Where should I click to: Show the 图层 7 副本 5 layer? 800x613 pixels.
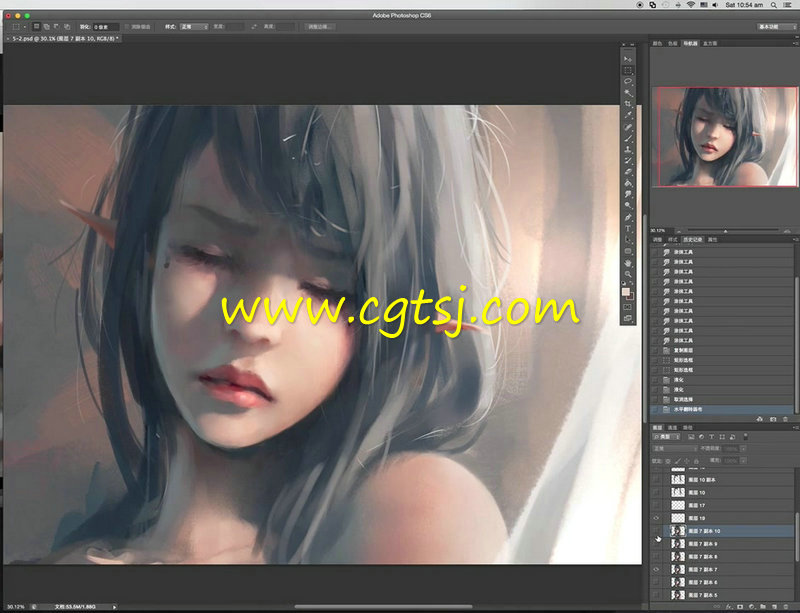coord(657,595)
